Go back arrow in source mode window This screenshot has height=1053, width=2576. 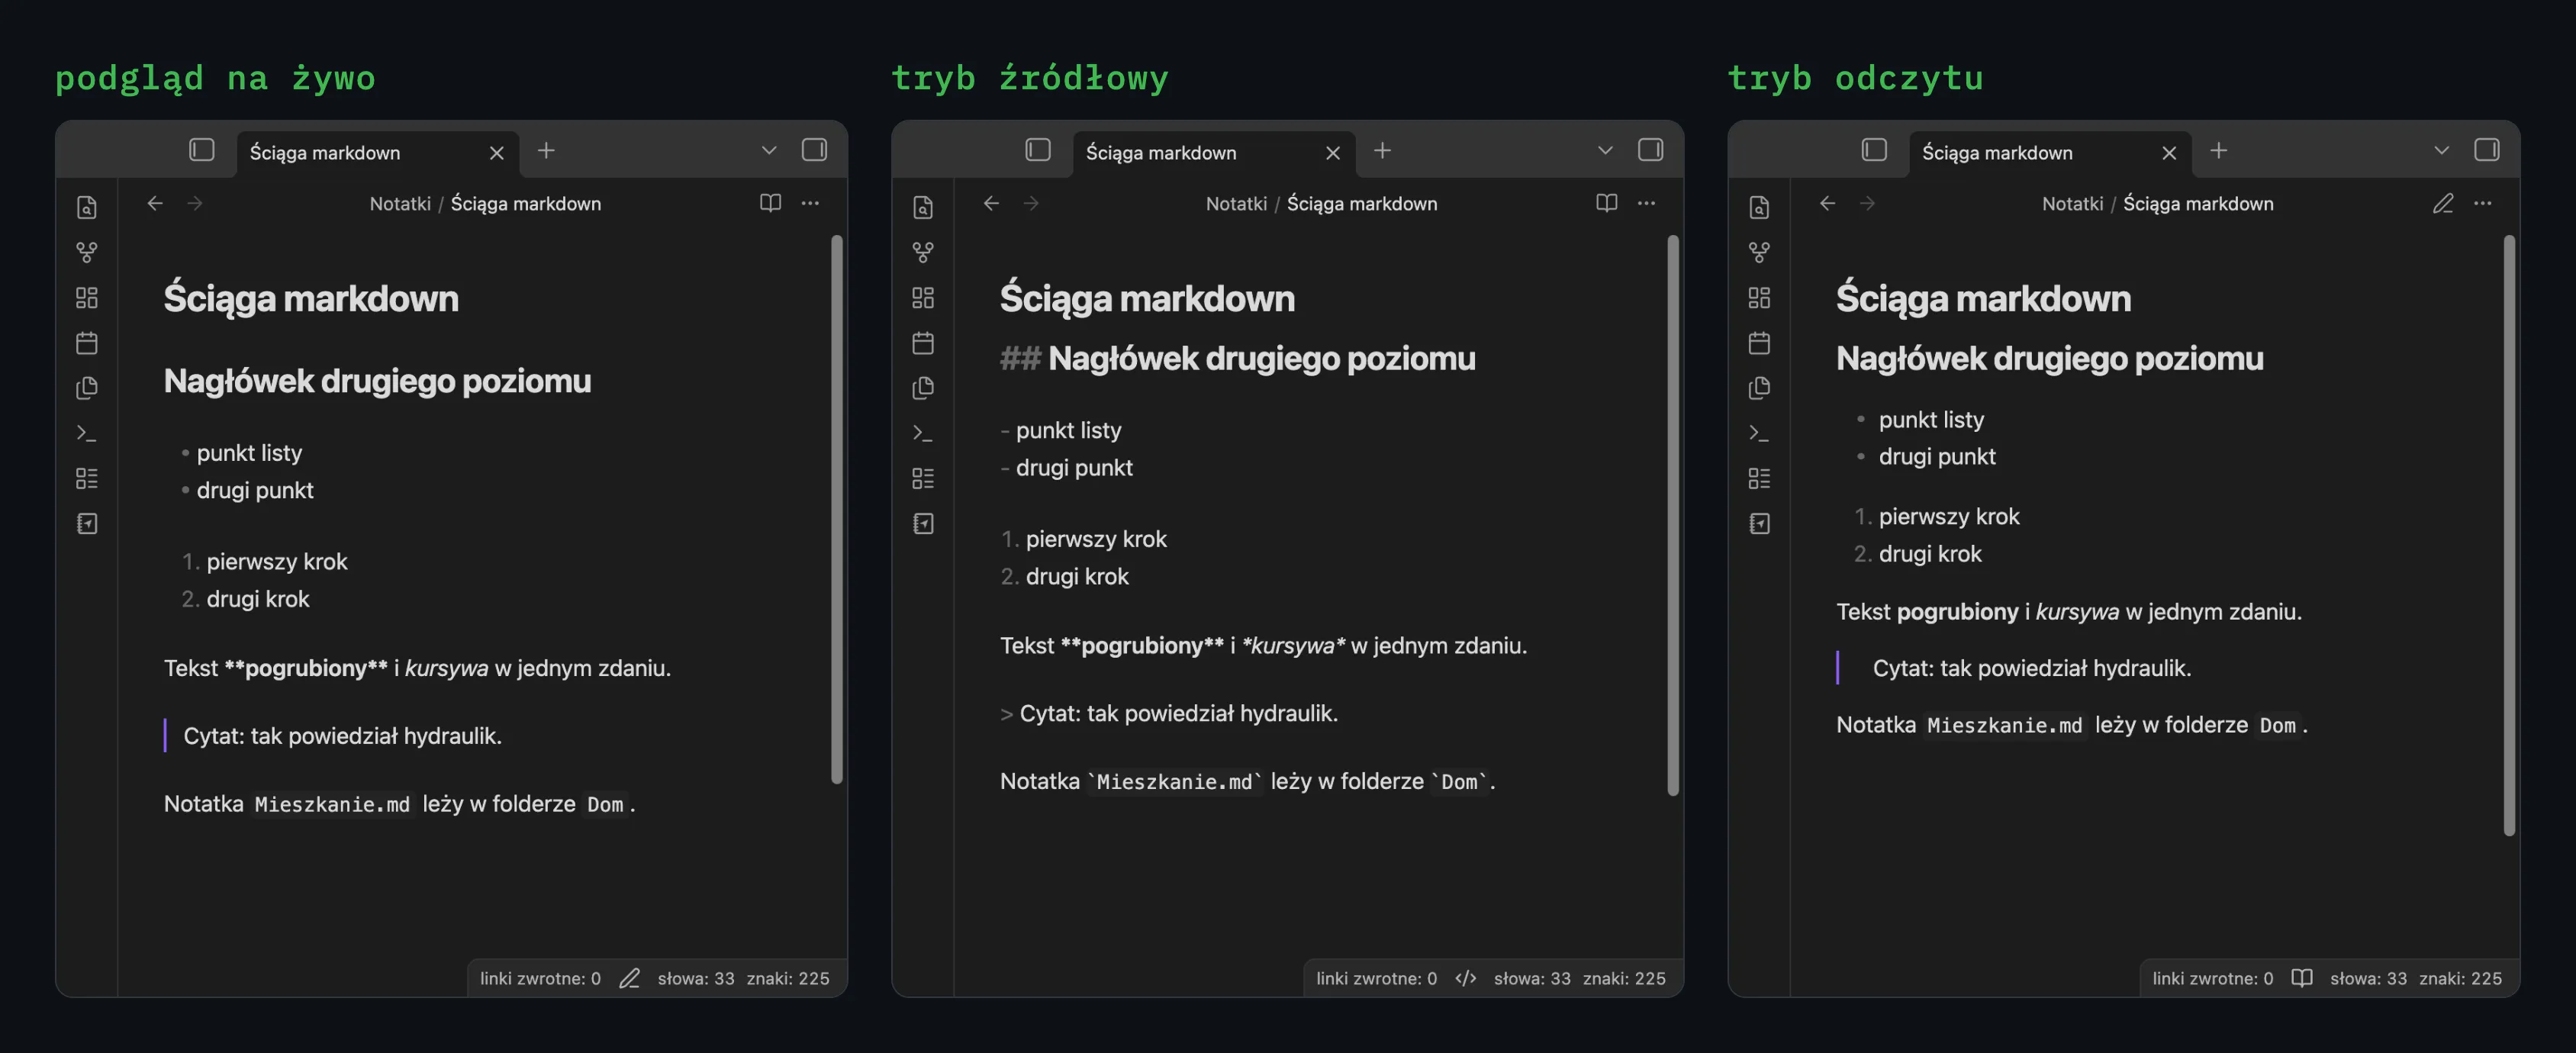[x=991, y=203]
